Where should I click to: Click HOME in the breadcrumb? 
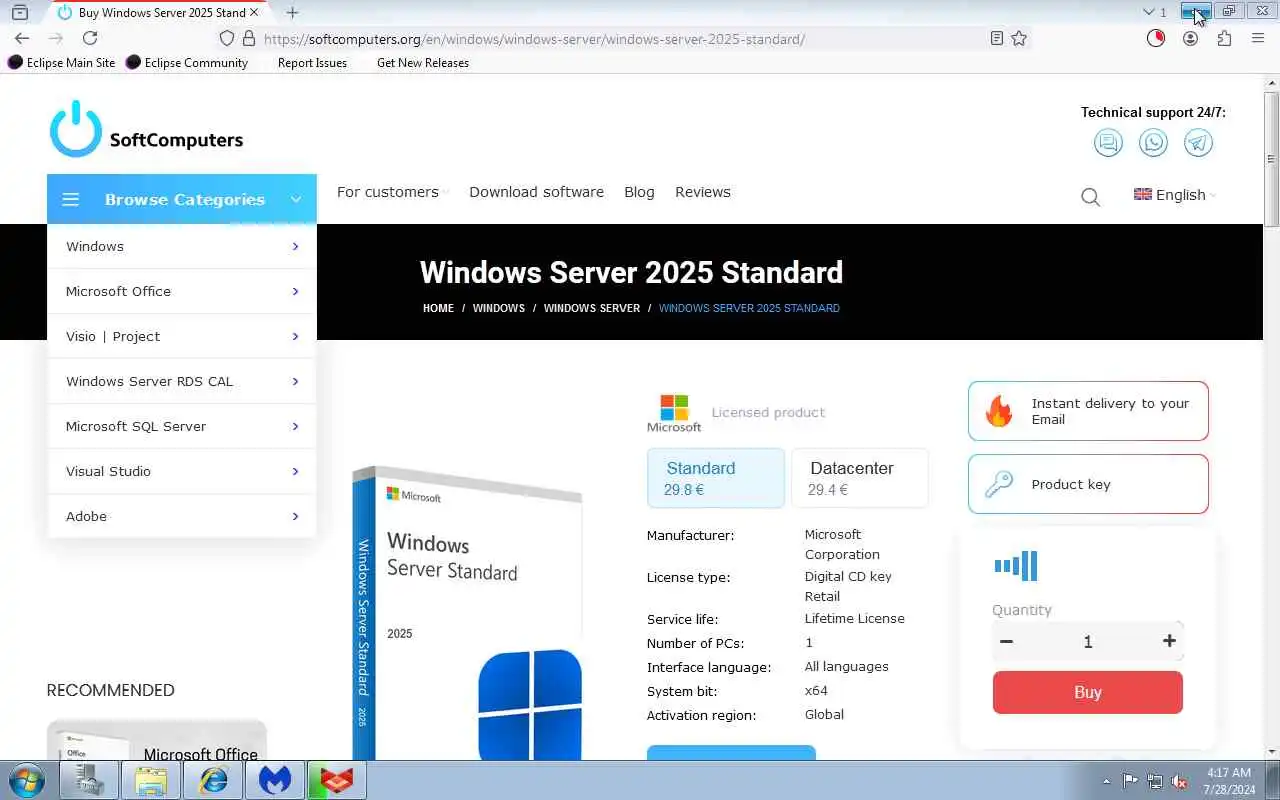[x=438, y=308]
